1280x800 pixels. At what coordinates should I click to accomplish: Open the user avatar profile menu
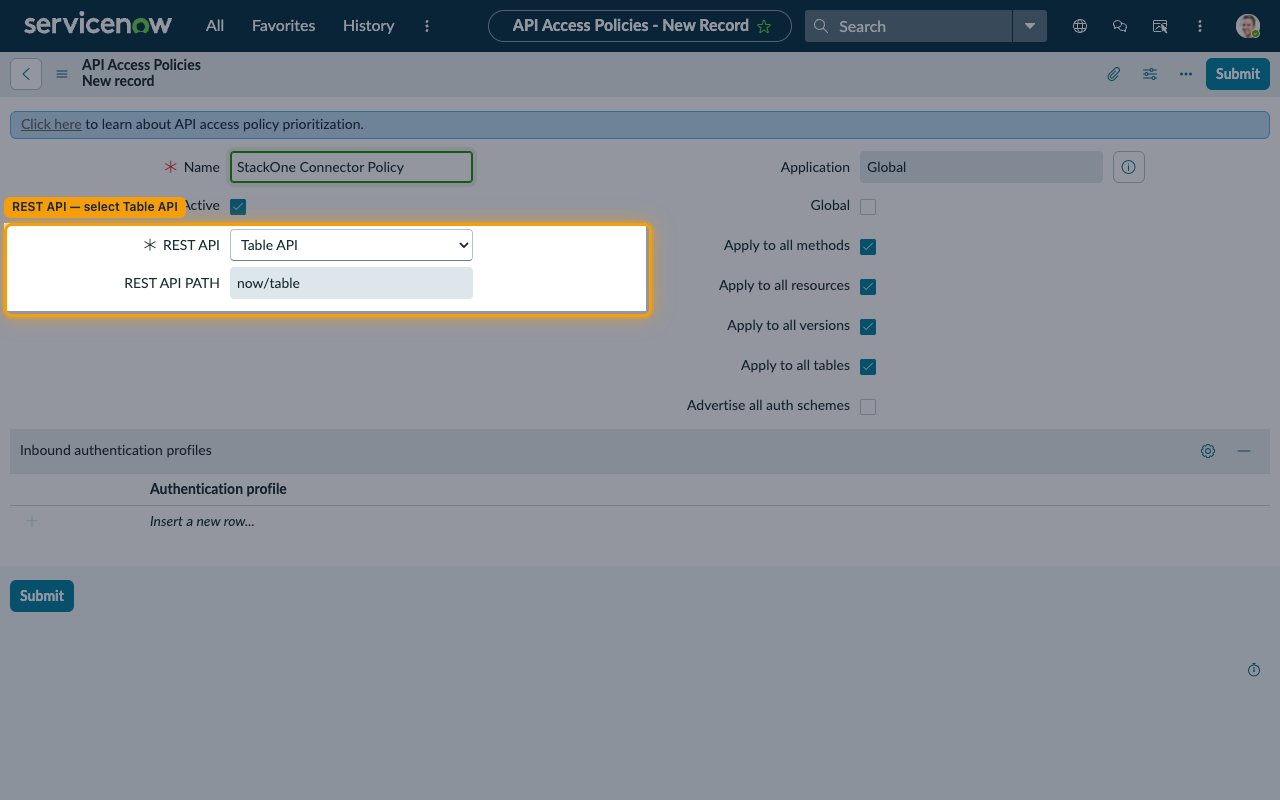[x=1247, y=26]
